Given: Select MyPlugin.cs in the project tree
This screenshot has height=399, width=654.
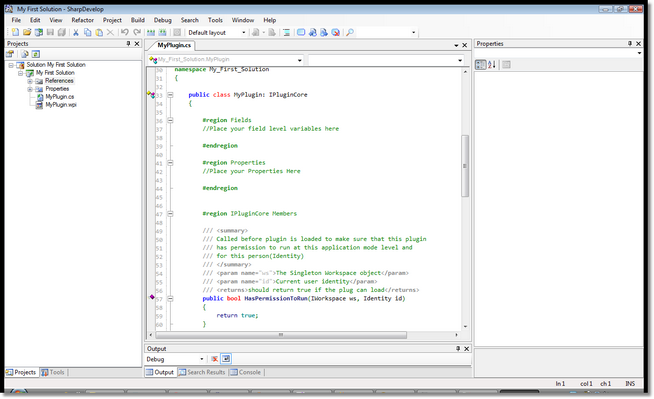Looking at the screenshot, I should 60,97.
